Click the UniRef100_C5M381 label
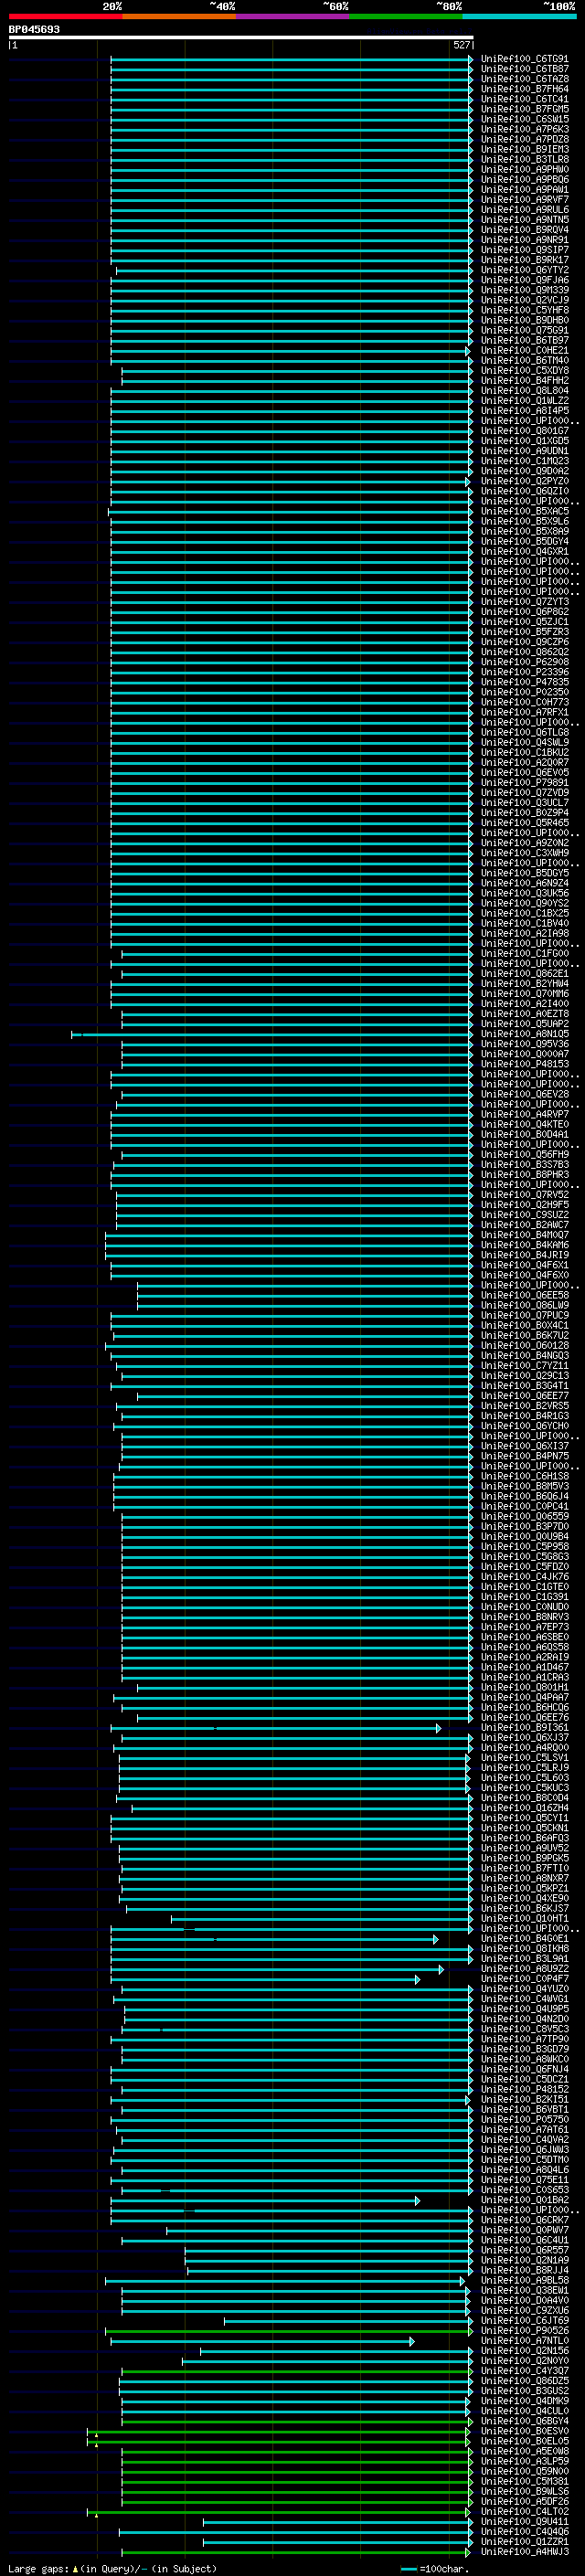Screen dimensions: 585x2576 [524, 2481]
